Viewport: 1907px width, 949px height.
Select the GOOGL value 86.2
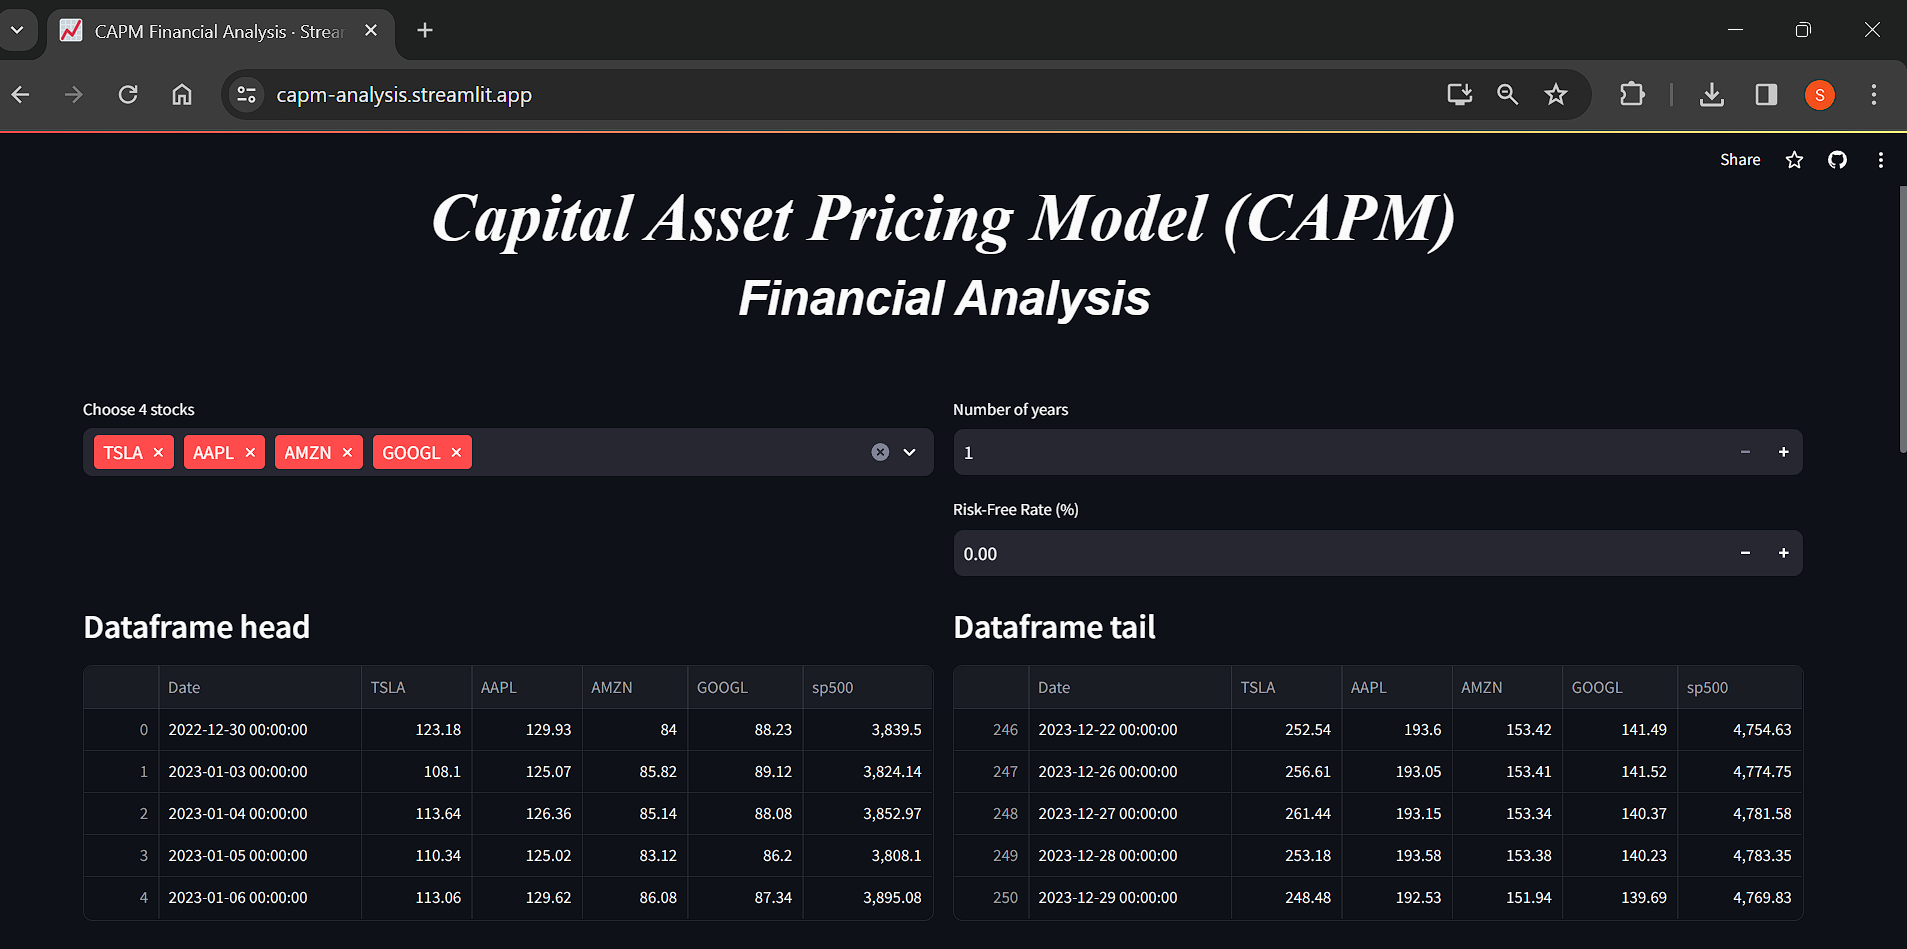coord(745,856)
